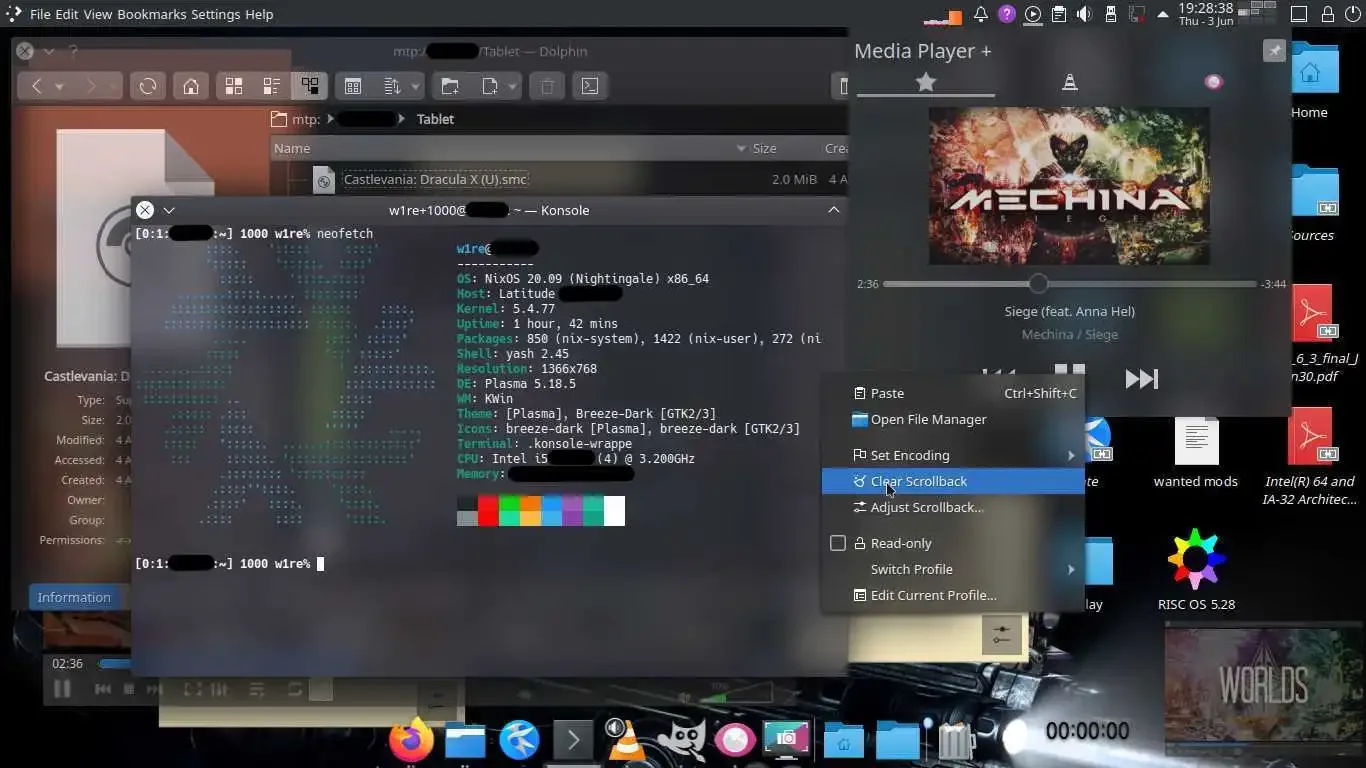This screenshot has height=768, width=1366.
Task: Create a new folder in Dolphin
Action: click(450, 86)
